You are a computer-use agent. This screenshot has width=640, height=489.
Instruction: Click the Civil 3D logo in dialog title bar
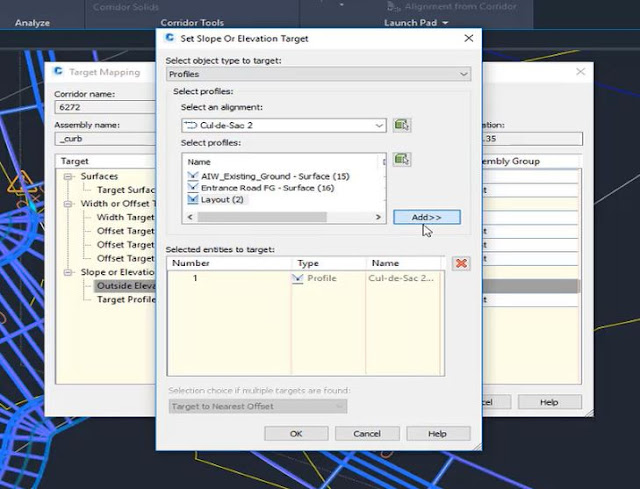[169, 38]
